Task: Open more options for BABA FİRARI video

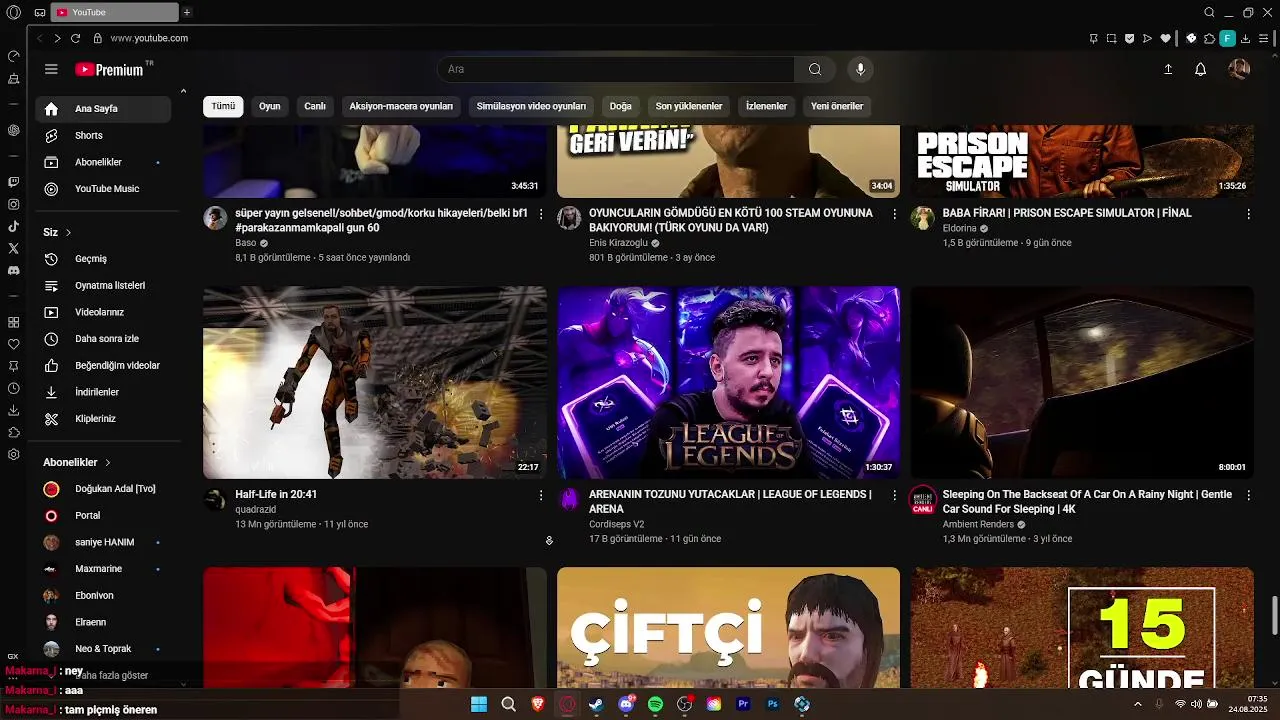Action: 1248,214
